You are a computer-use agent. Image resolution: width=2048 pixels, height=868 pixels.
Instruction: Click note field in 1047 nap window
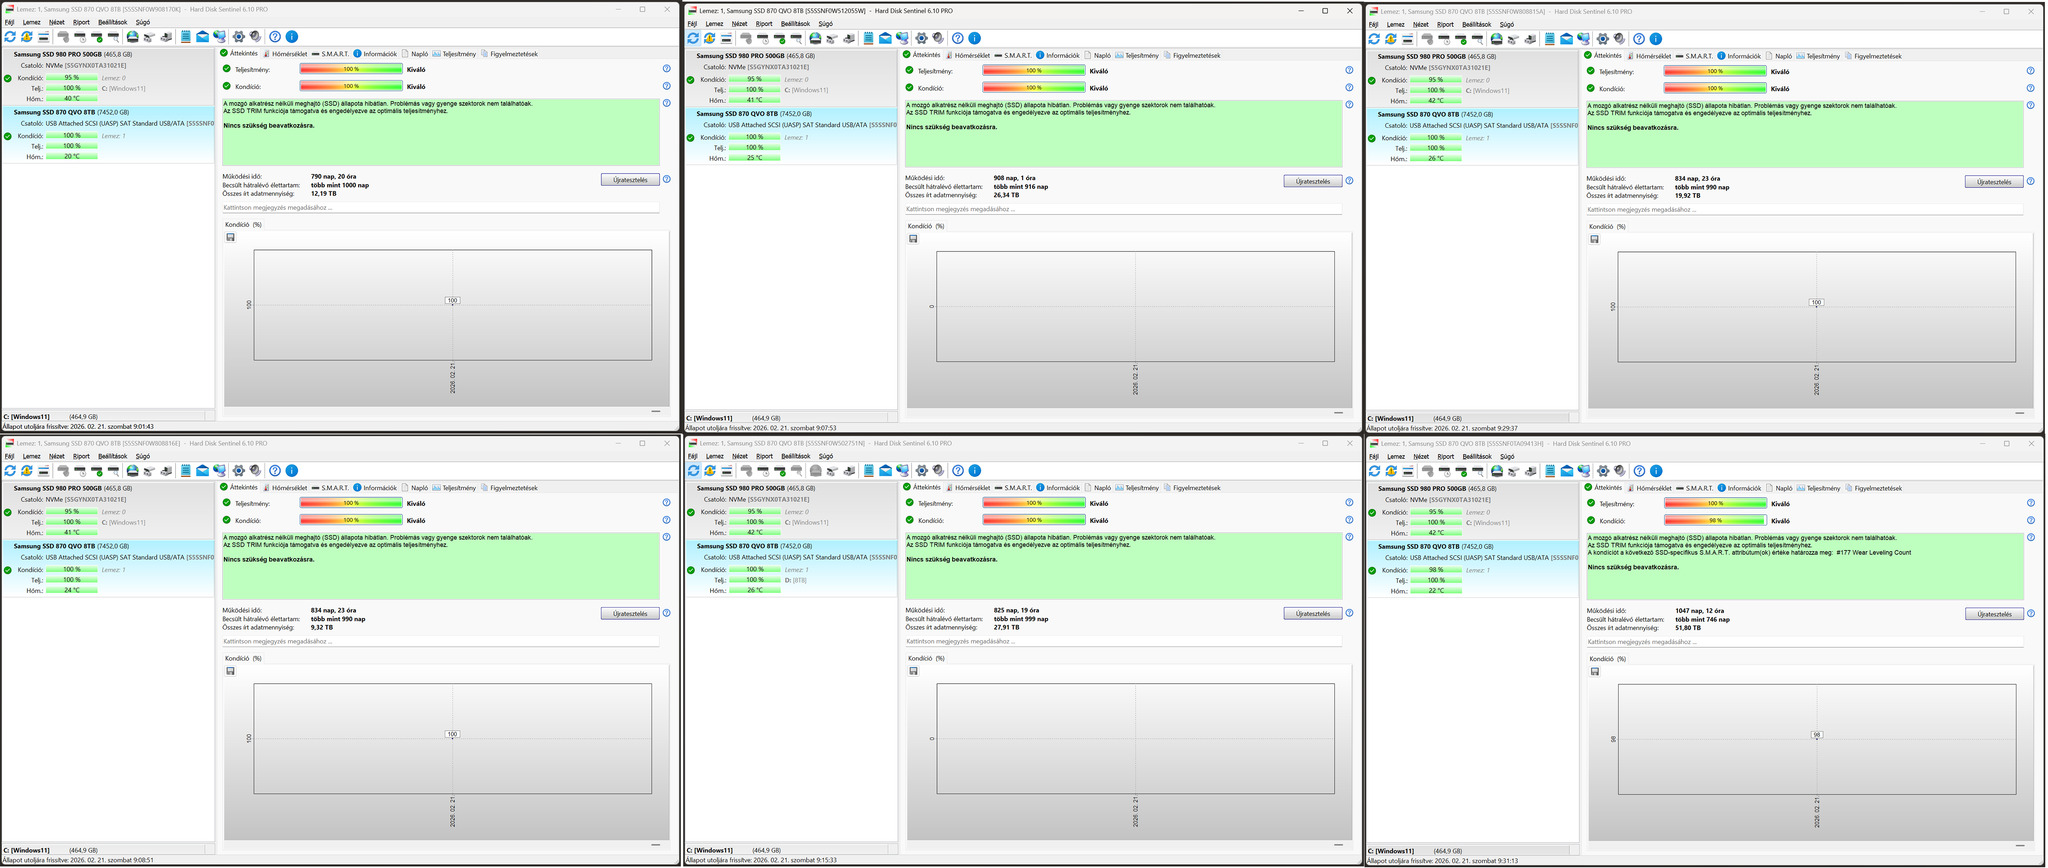coord(1804,642)
